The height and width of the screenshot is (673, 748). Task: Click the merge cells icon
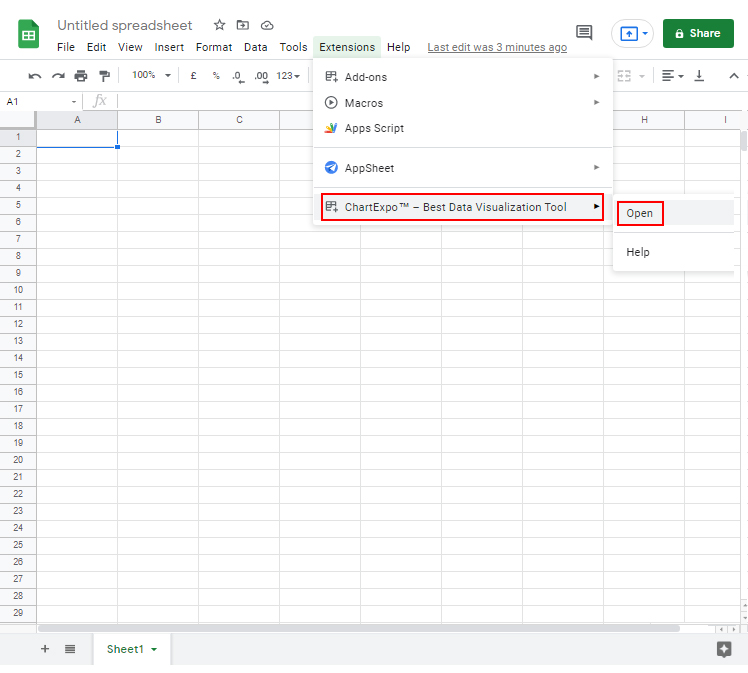pyautogui.click(x=624, y=76)
